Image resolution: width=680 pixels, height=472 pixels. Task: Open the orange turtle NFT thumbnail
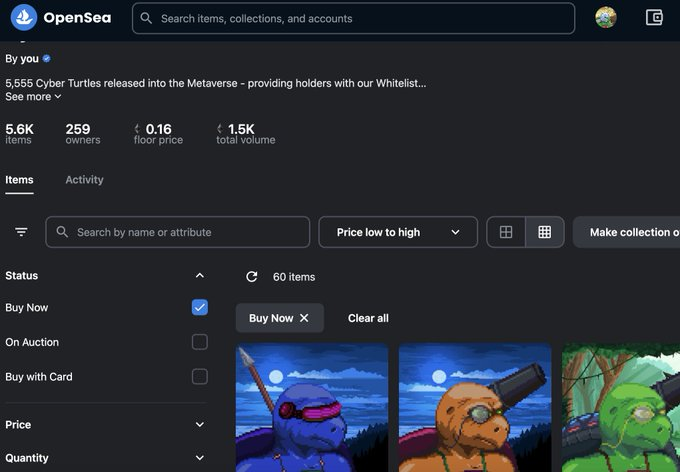tap(475, 408)
